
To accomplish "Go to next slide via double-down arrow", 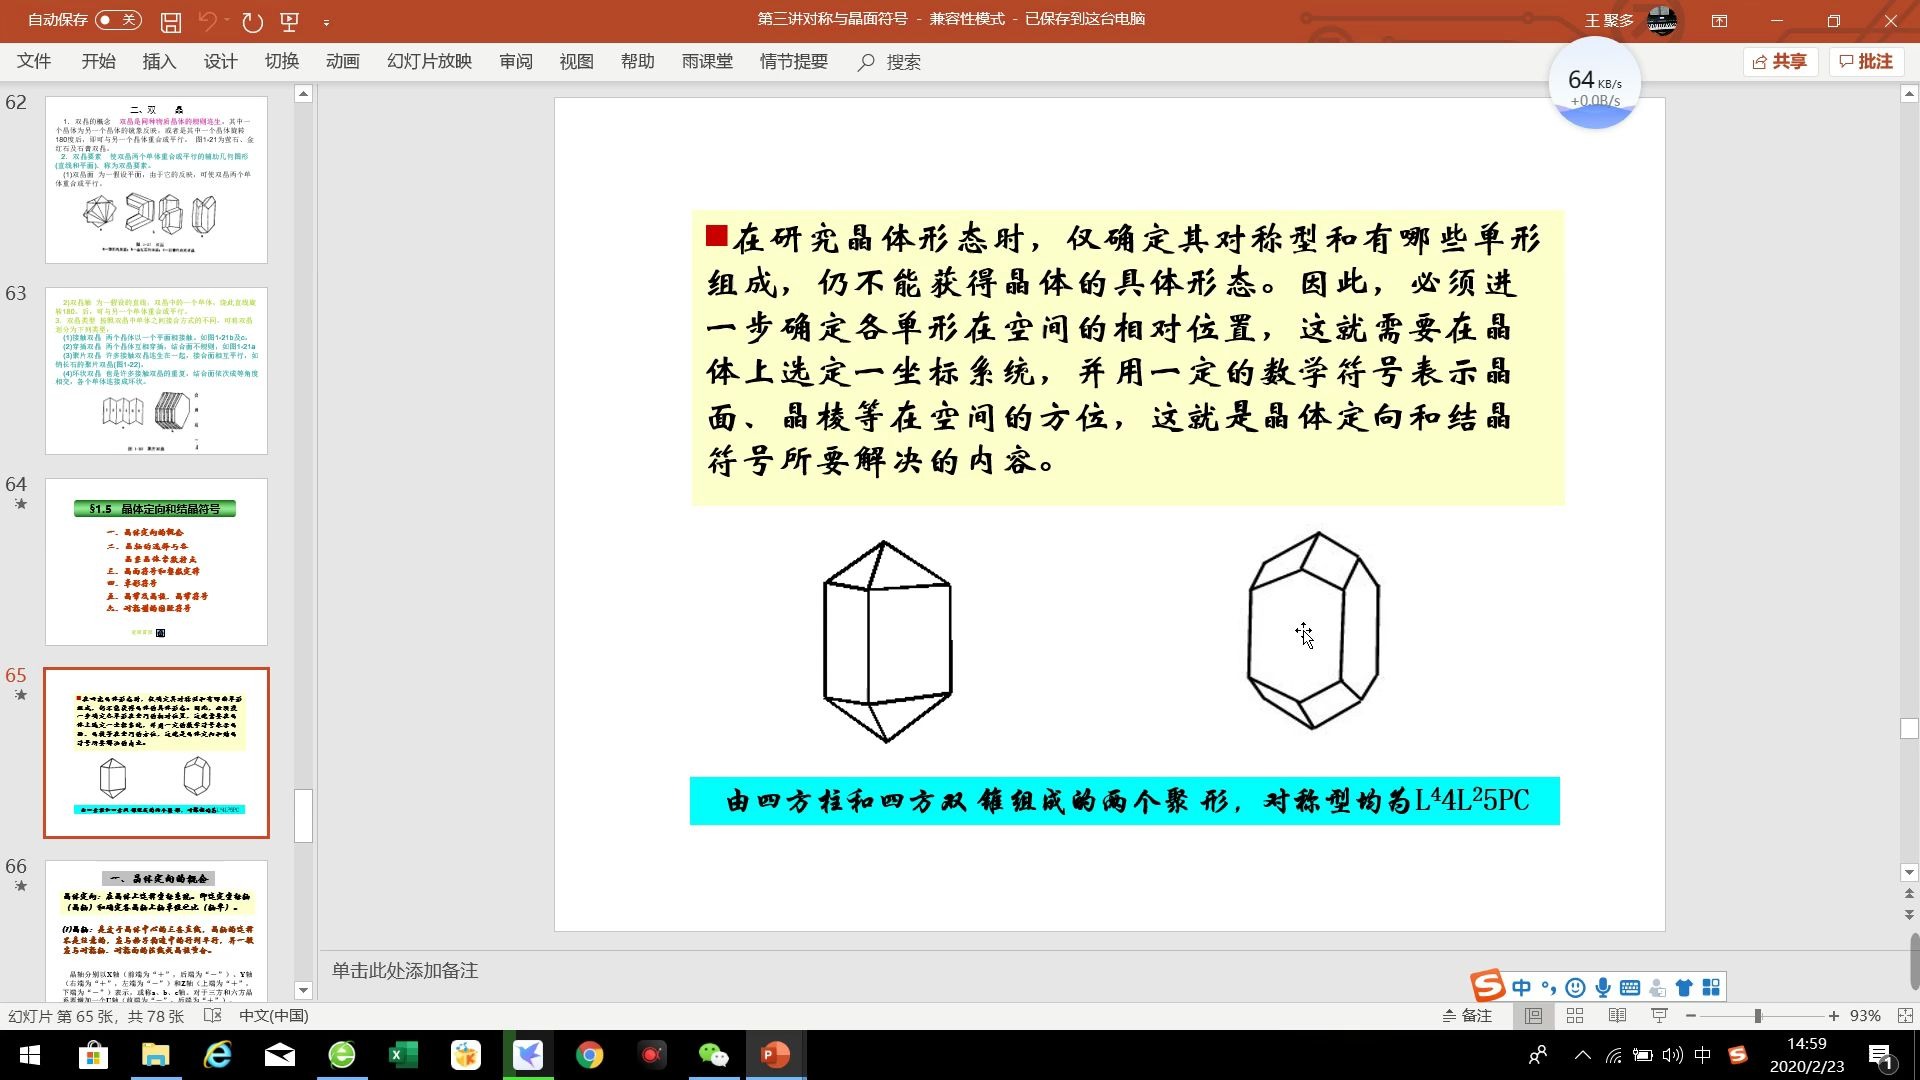I will click(1909, 914).
